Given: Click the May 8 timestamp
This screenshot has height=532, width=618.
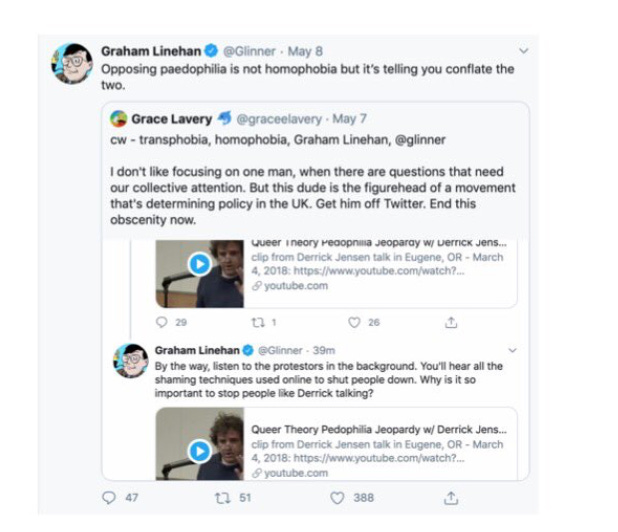Looking at the screenshot, I should (x=305, y=51).
